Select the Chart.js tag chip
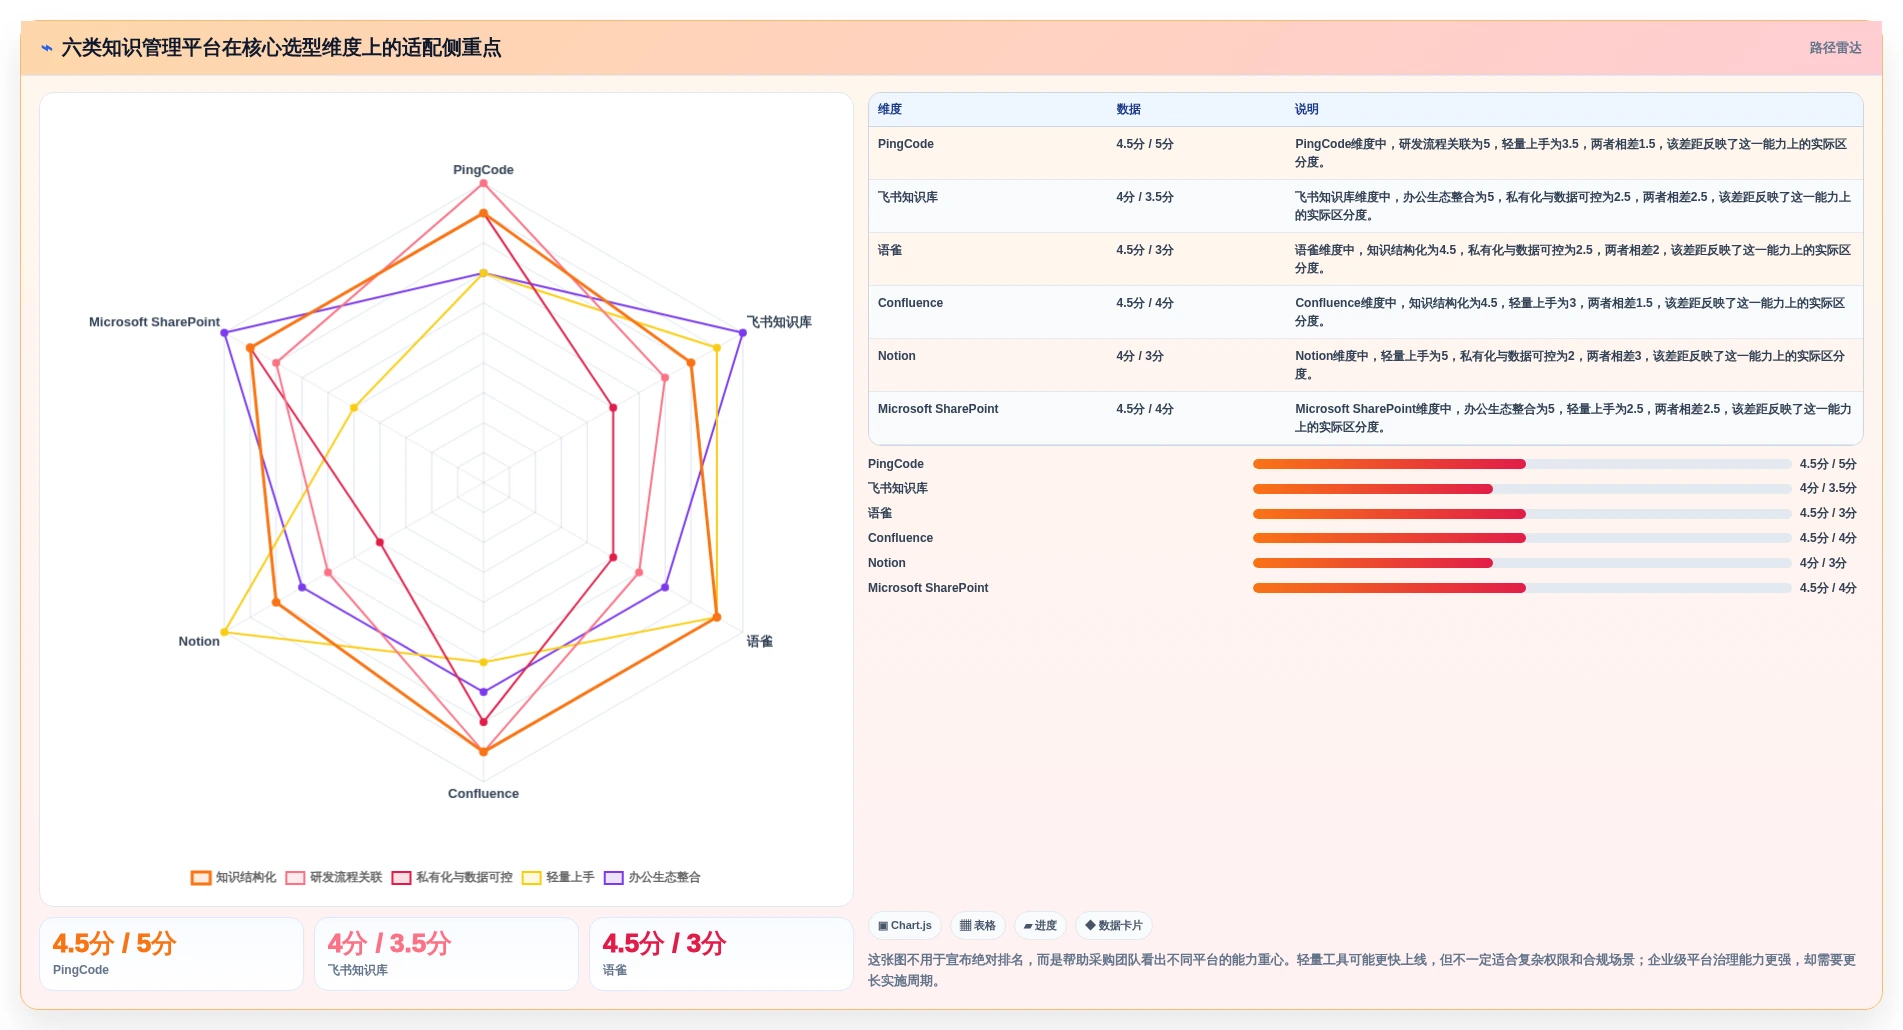The image size is (1903, 1030). 905,925
